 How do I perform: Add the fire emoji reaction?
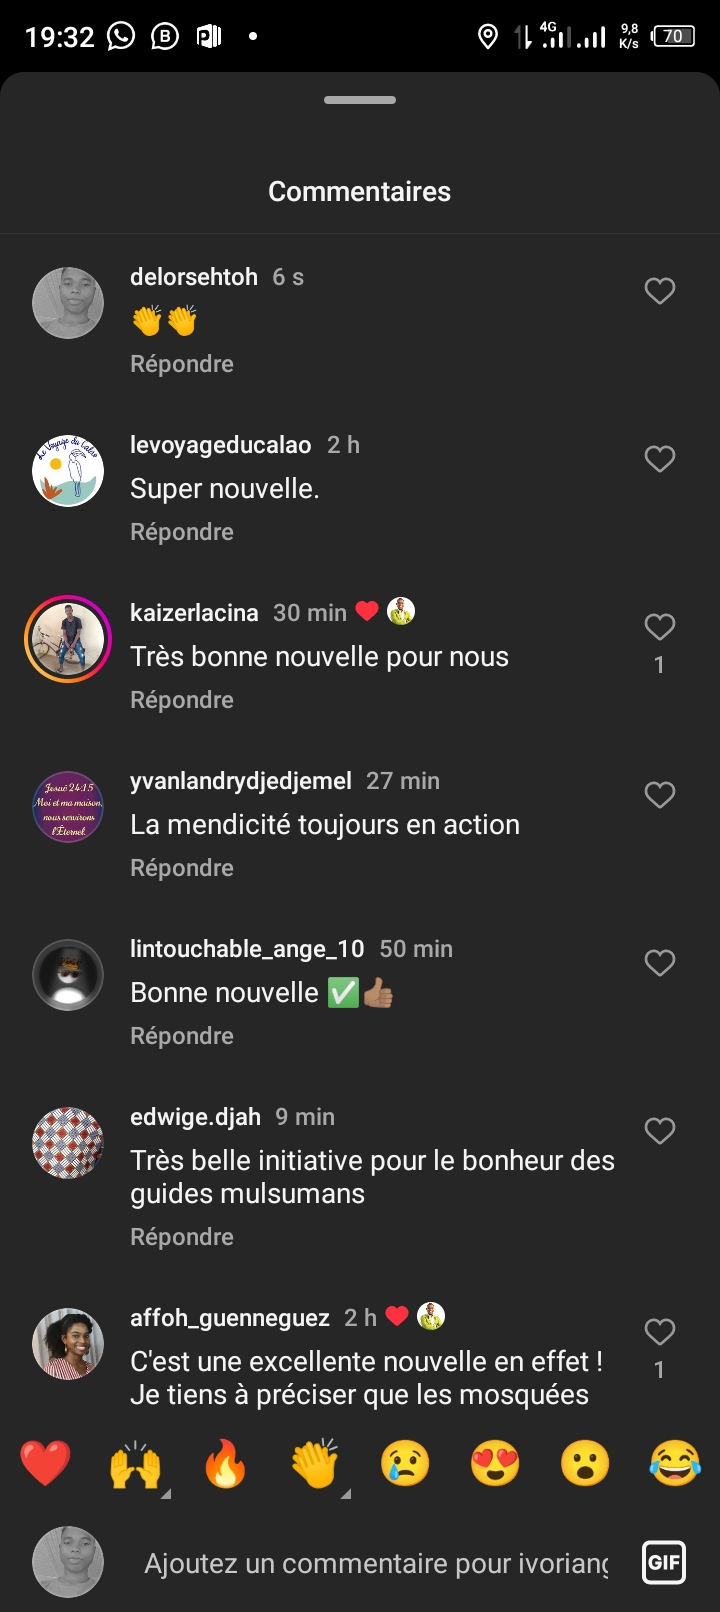coord(225,1464)
